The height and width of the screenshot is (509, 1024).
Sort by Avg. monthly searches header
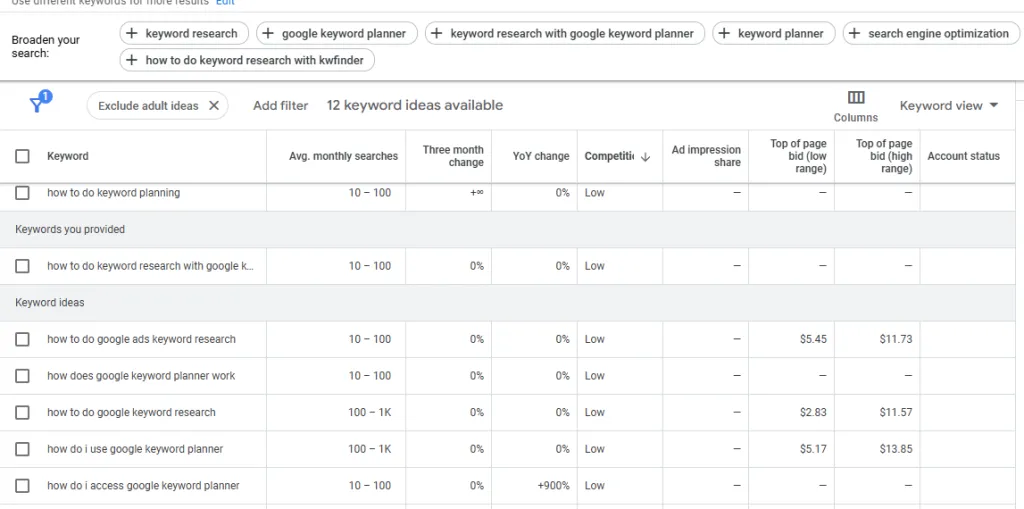pos(344,156)
